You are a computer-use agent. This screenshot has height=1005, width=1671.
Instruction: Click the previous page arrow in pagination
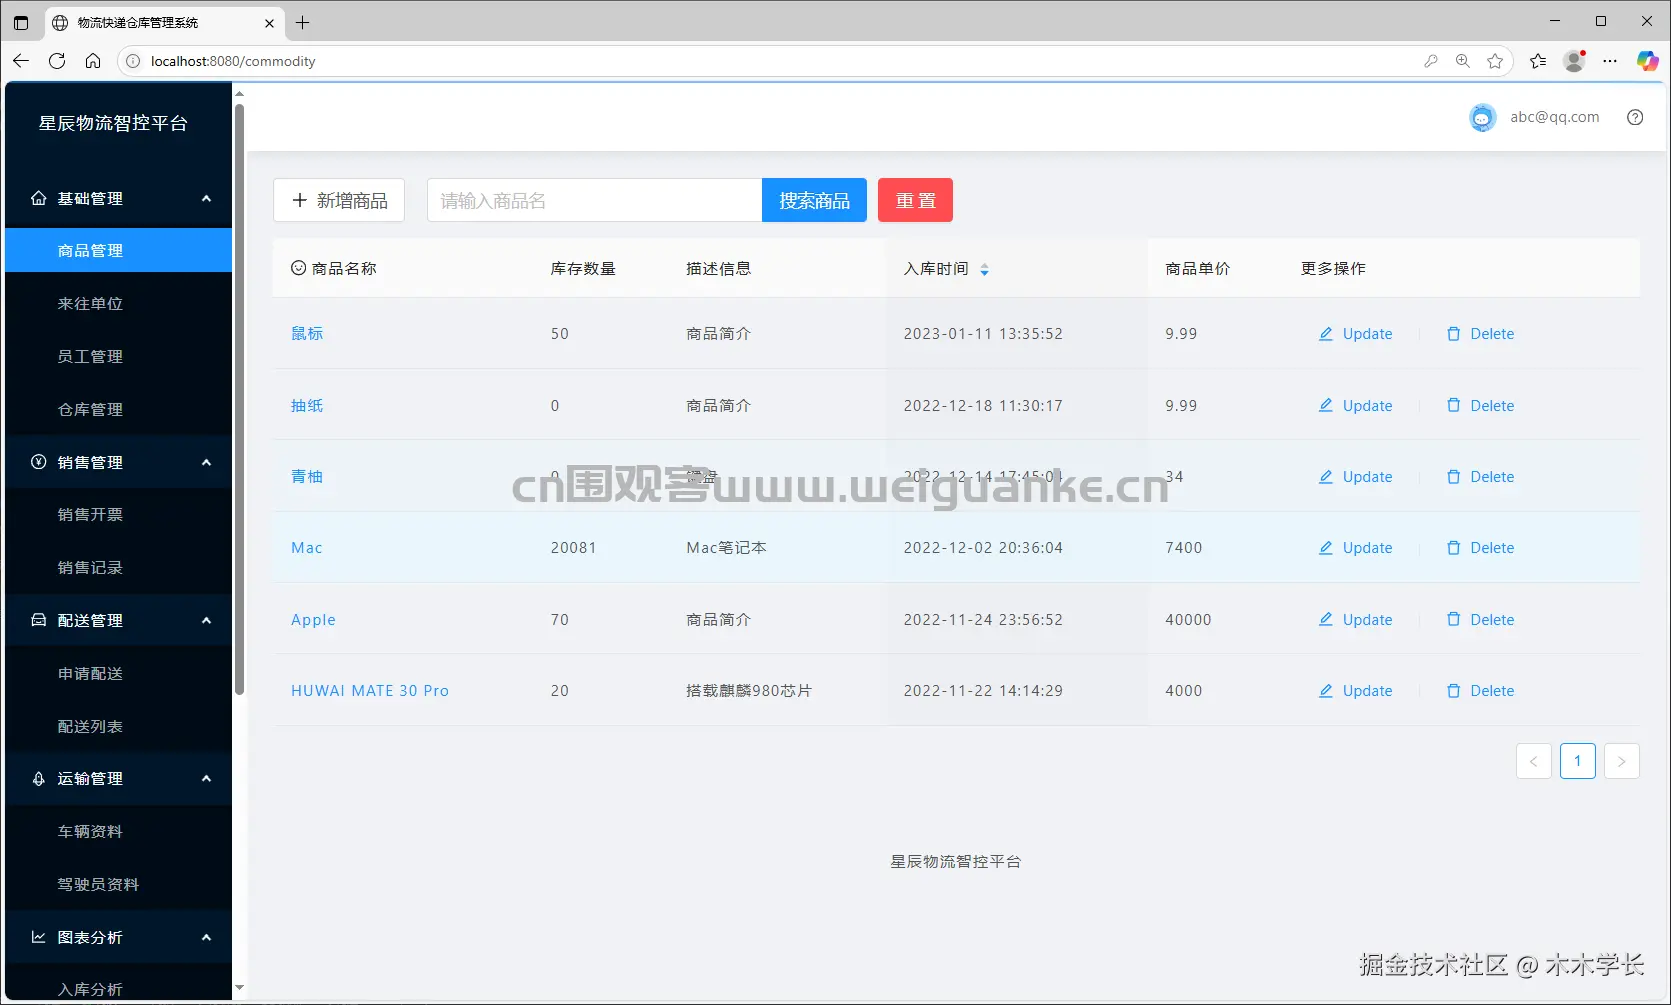tap(1533, 761)
